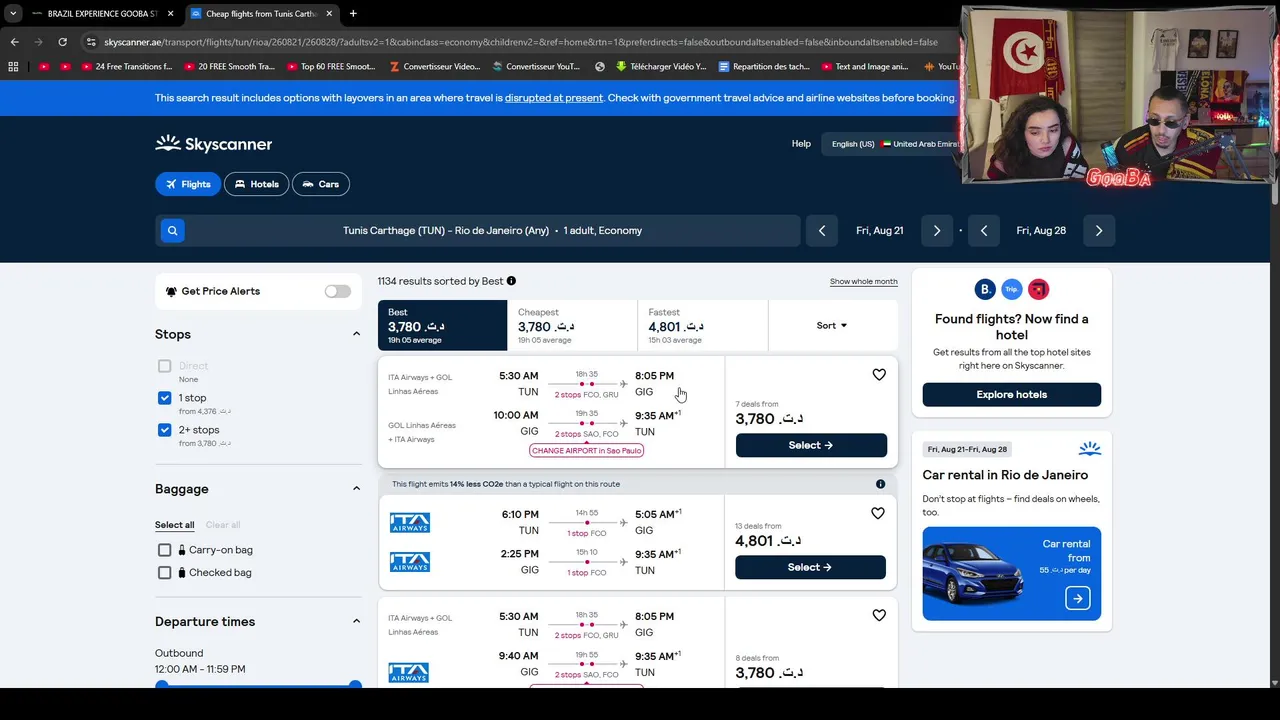The image size is (1280, 720).
Task: Go to previous return date before Fri, Aug 28
Action: click(984, 230)
